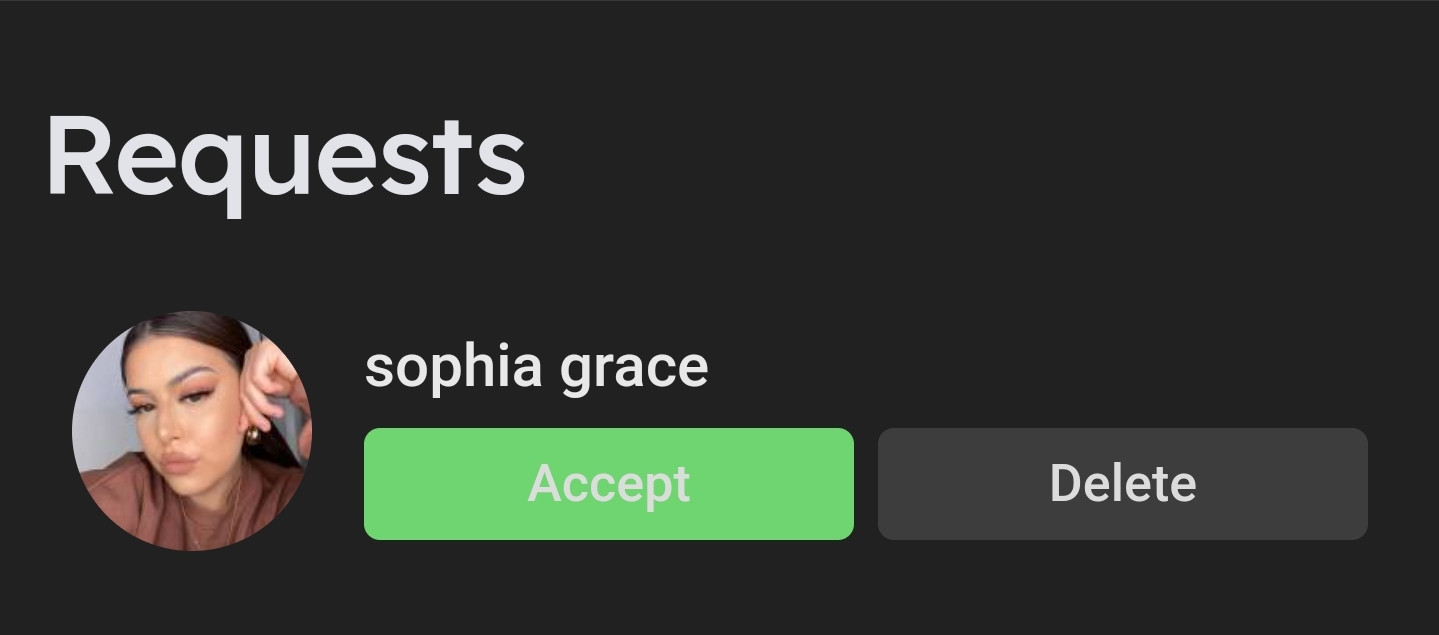Select the Requests heading
The width and height of the screenshot is (1439, 635).
[x=285, y=158]
